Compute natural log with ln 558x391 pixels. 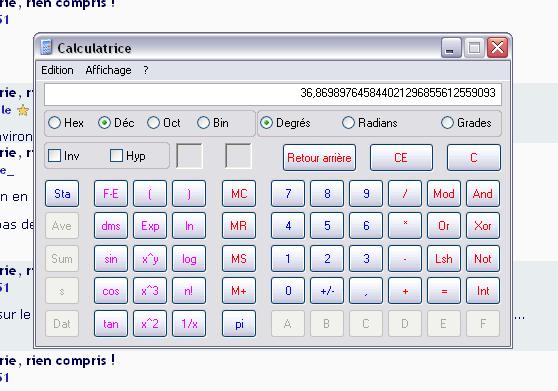click(189, 226)
